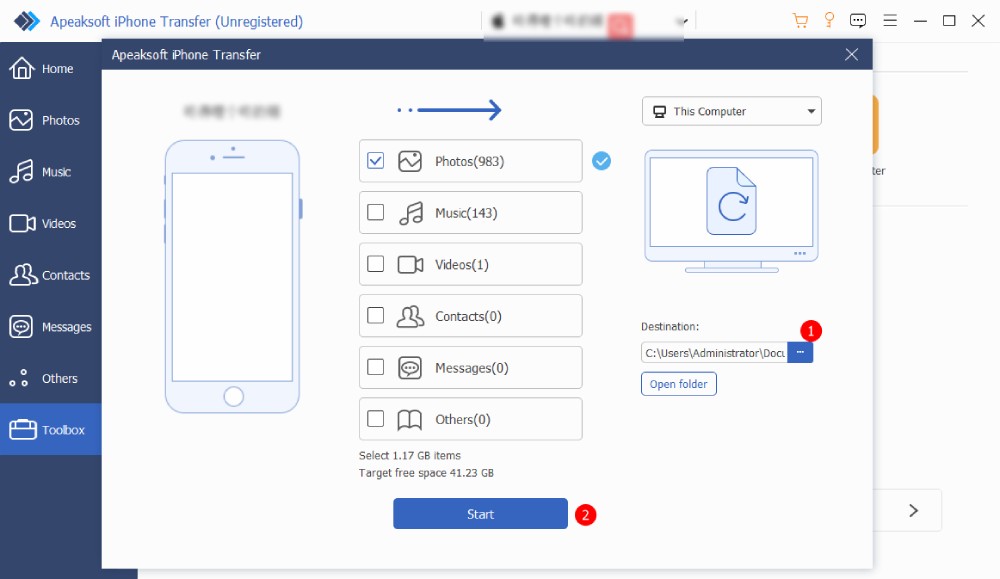Click the Photos picture icon in list
The image size is (1000, 579).
coord(409,161)
